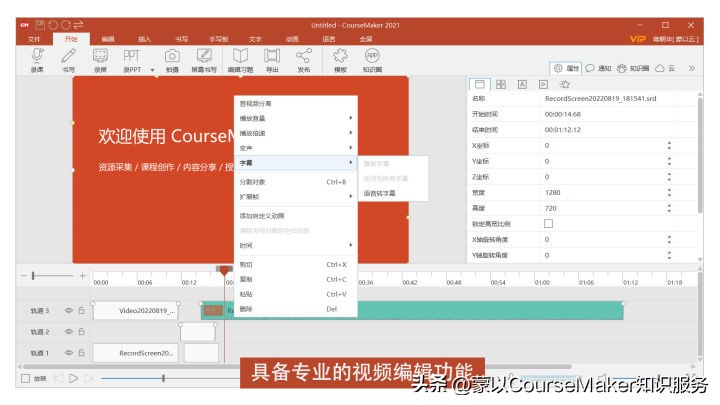Select the 书写 pencil tool
This screenshot has width=720, height=405.
[x=68, y=56]
